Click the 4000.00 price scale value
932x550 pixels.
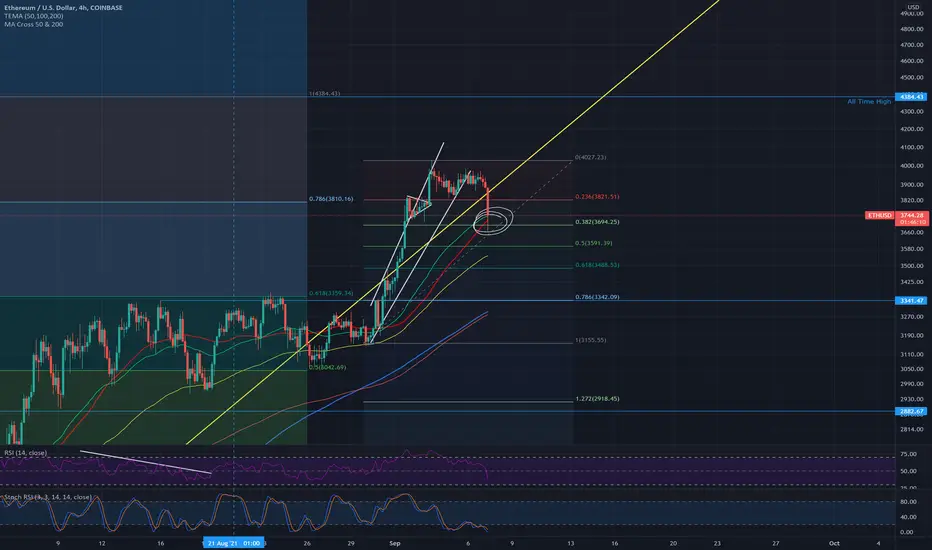[x=911, y=166]
